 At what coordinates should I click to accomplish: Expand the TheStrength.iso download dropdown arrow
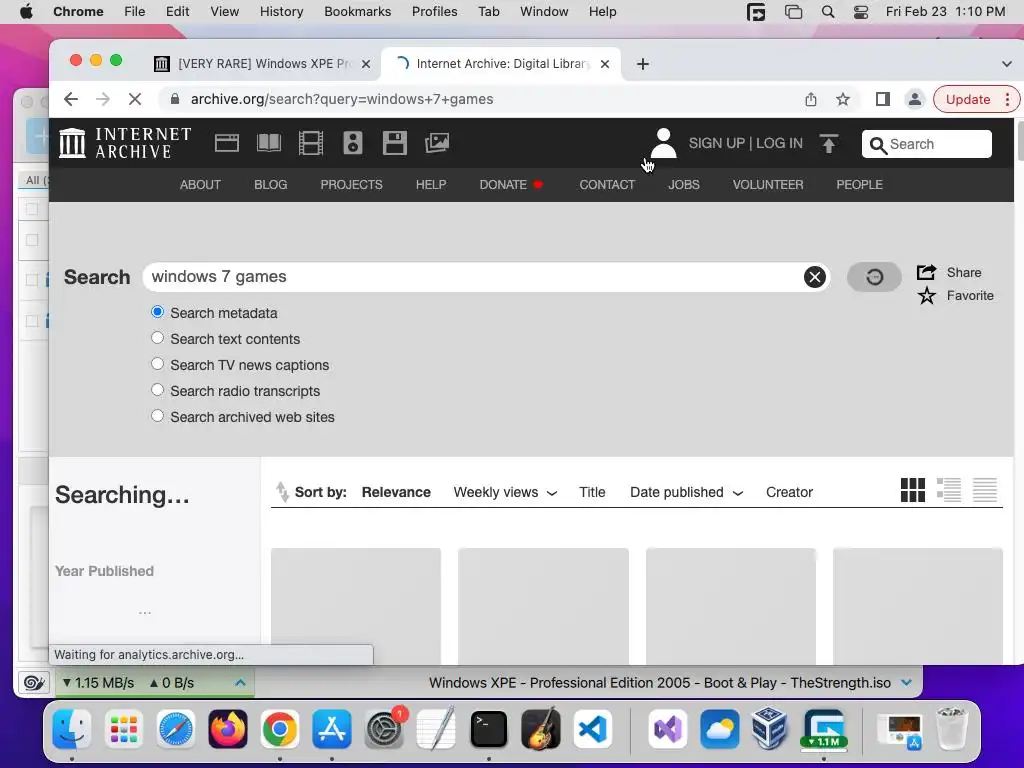[x=906, y=683]
